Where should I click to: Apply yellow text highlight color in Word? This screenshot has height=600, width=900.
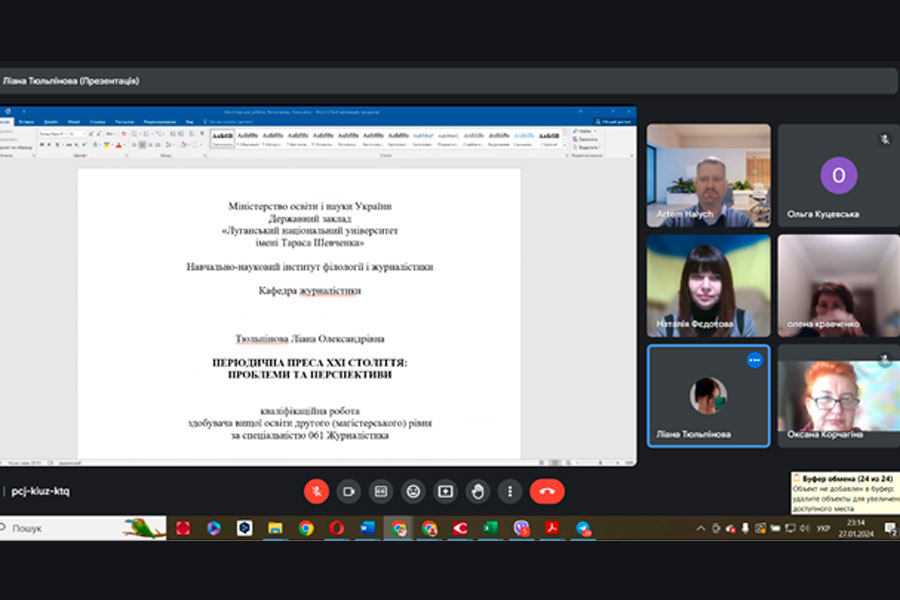pos(107,145)
